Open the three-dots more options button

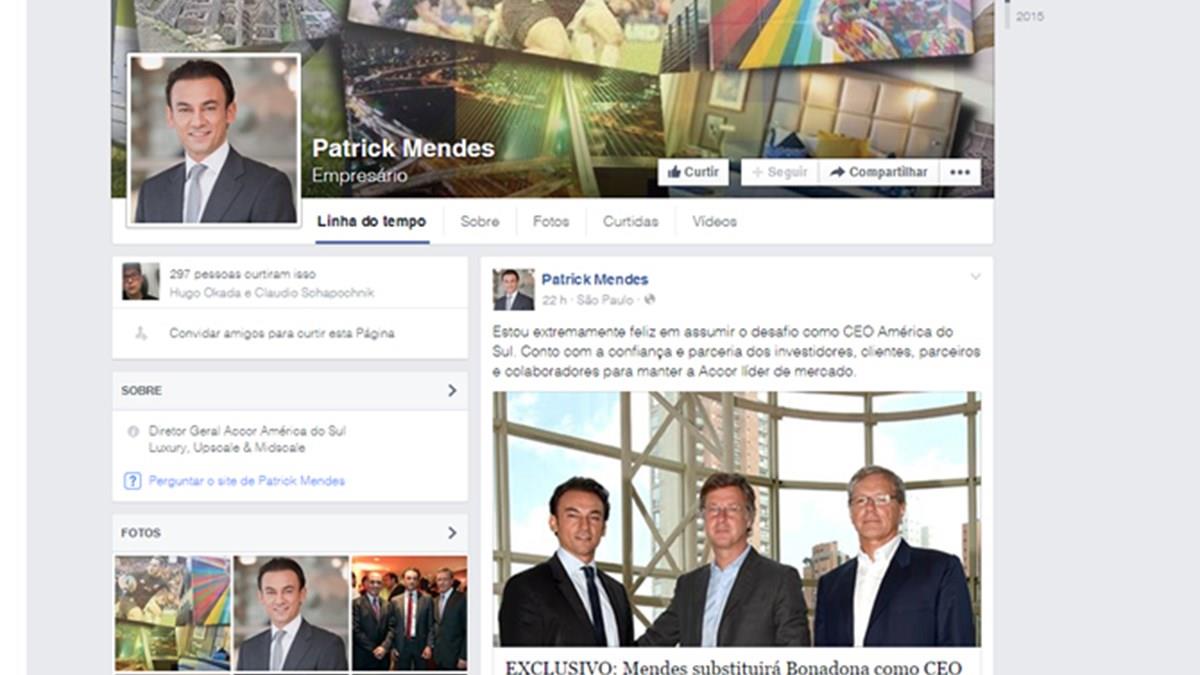coord(960,172)
